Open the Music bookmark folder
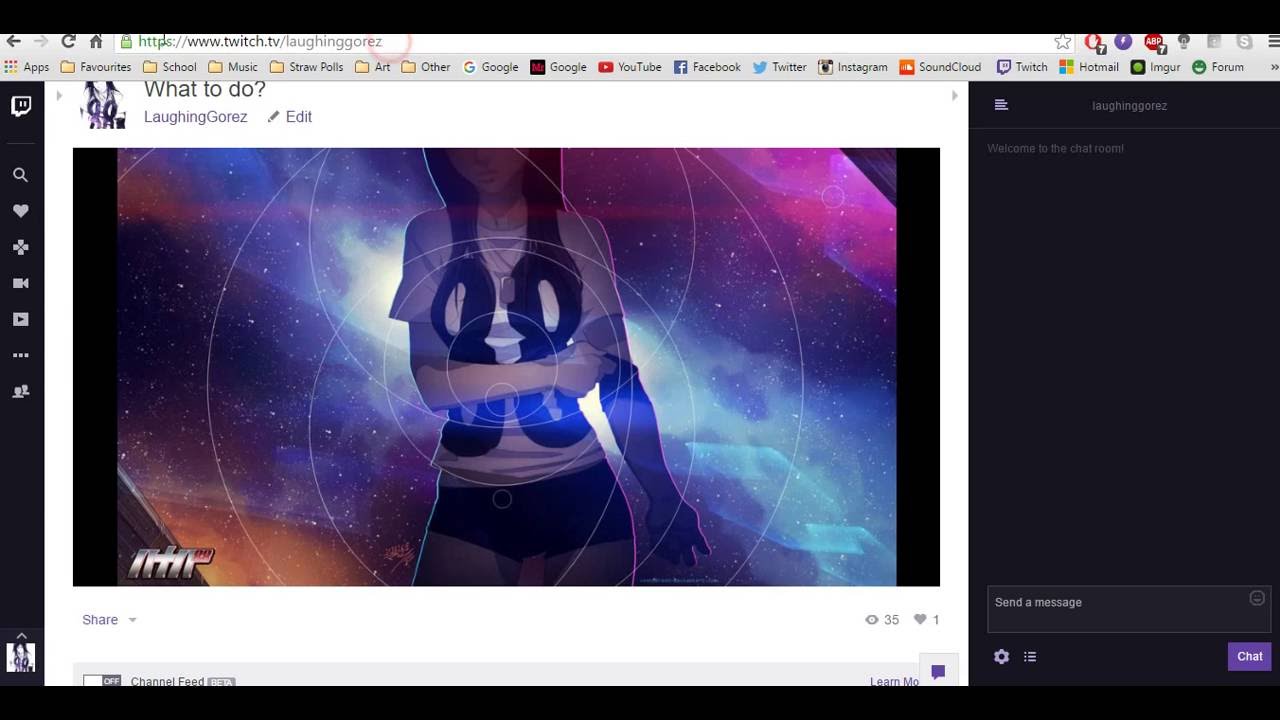Screen dimensions: 1280x720 233,67
